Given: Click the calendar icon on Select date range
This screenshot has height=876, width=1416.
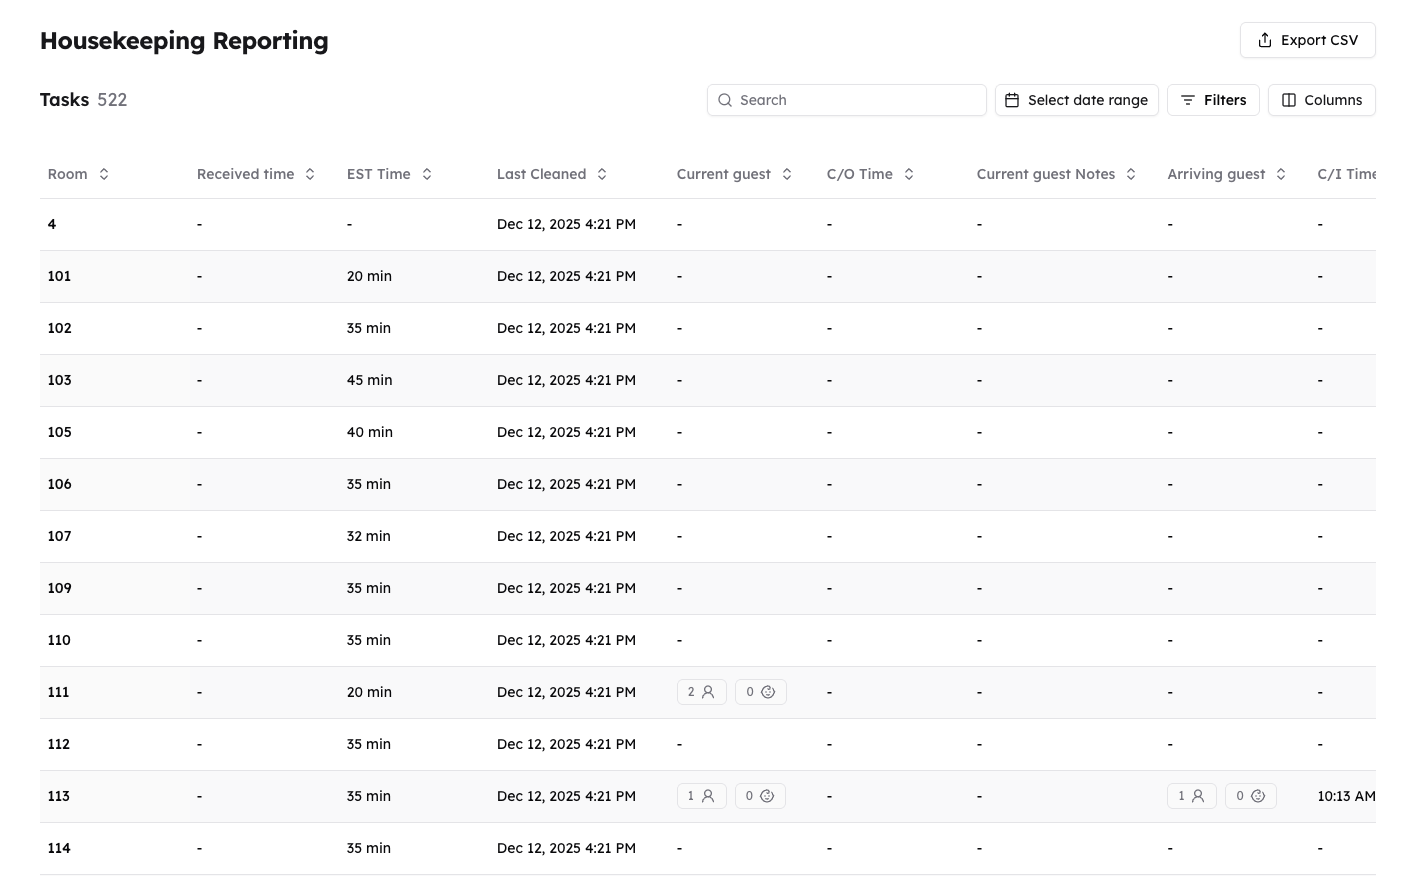Looking at the screenshot, I should [x=1012, y=100].
